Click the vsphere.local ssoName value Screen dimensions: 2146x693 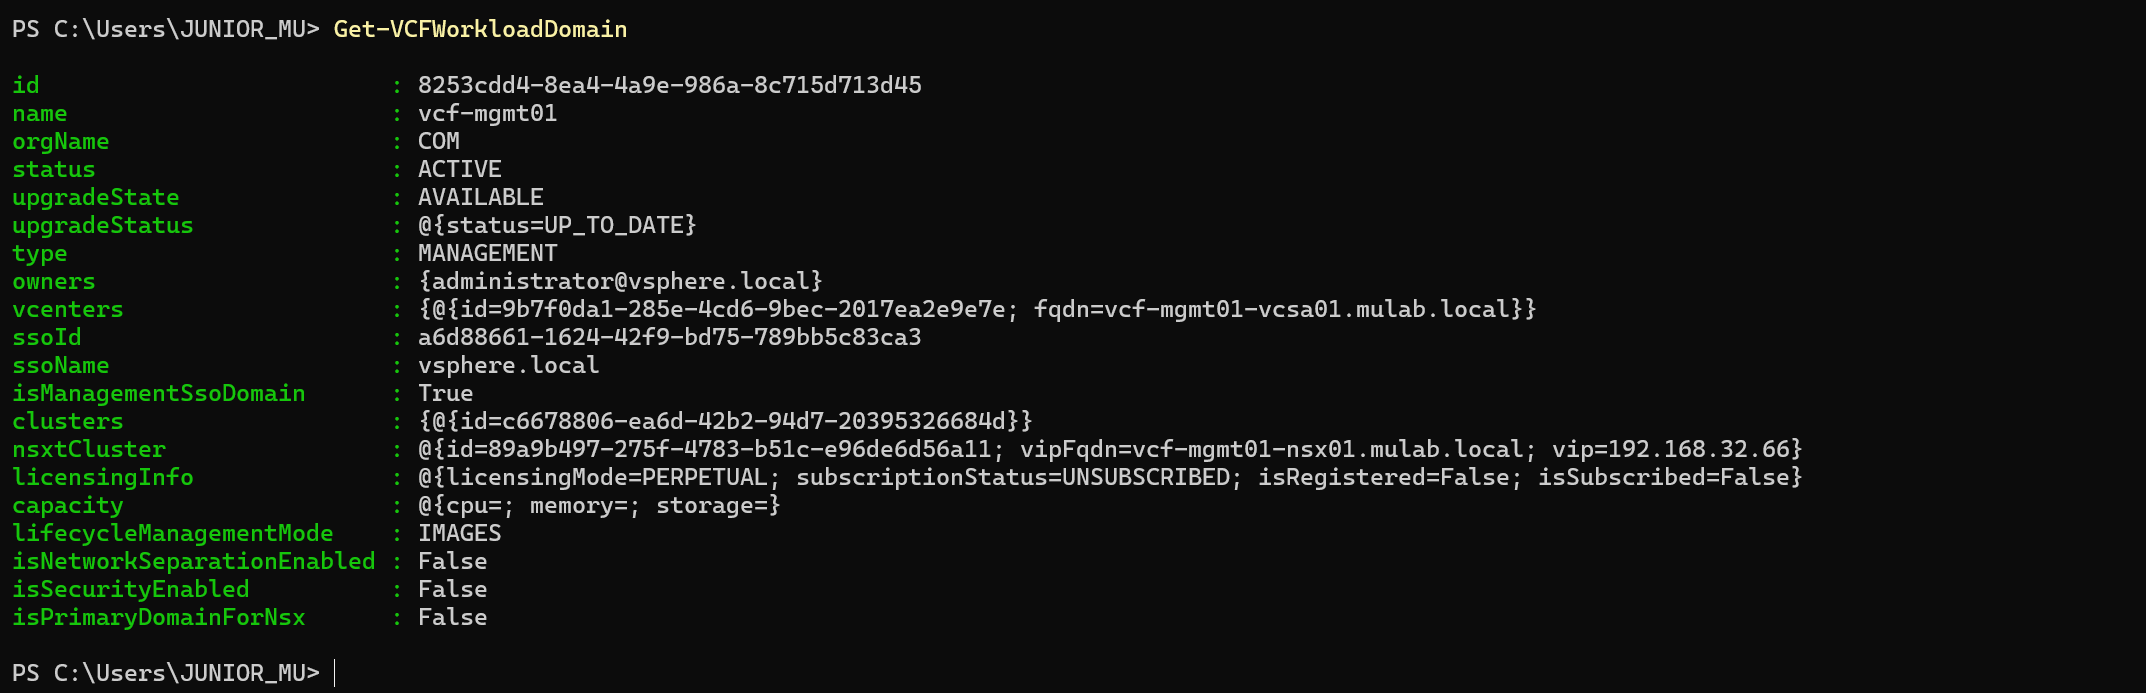pyautogui.click(x=508, y=365)
